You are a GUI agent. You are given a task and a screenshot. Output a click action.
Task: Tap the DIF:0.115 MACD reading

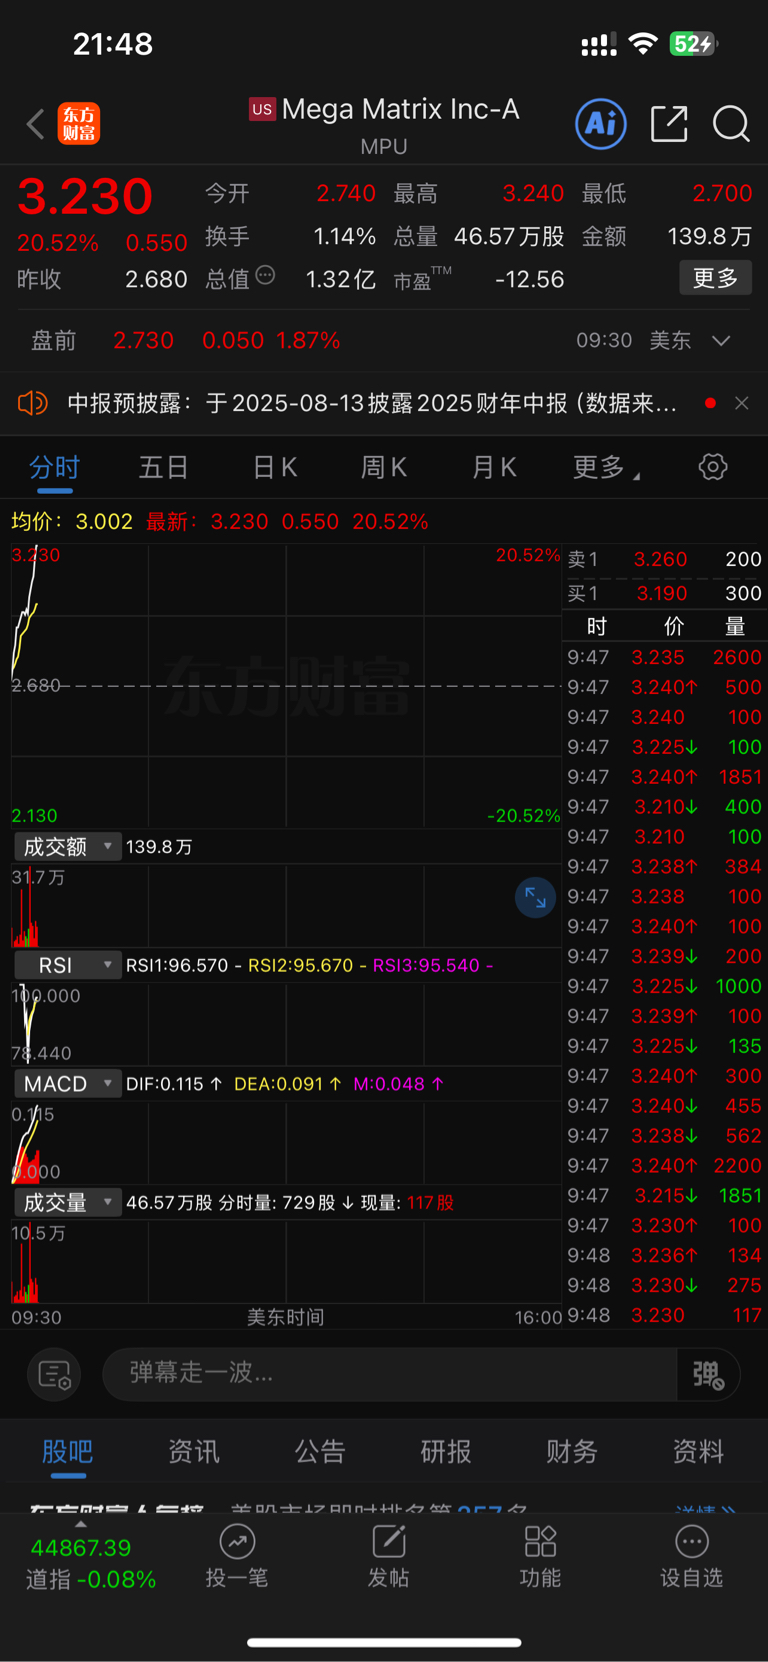[x=174, y=1084]
